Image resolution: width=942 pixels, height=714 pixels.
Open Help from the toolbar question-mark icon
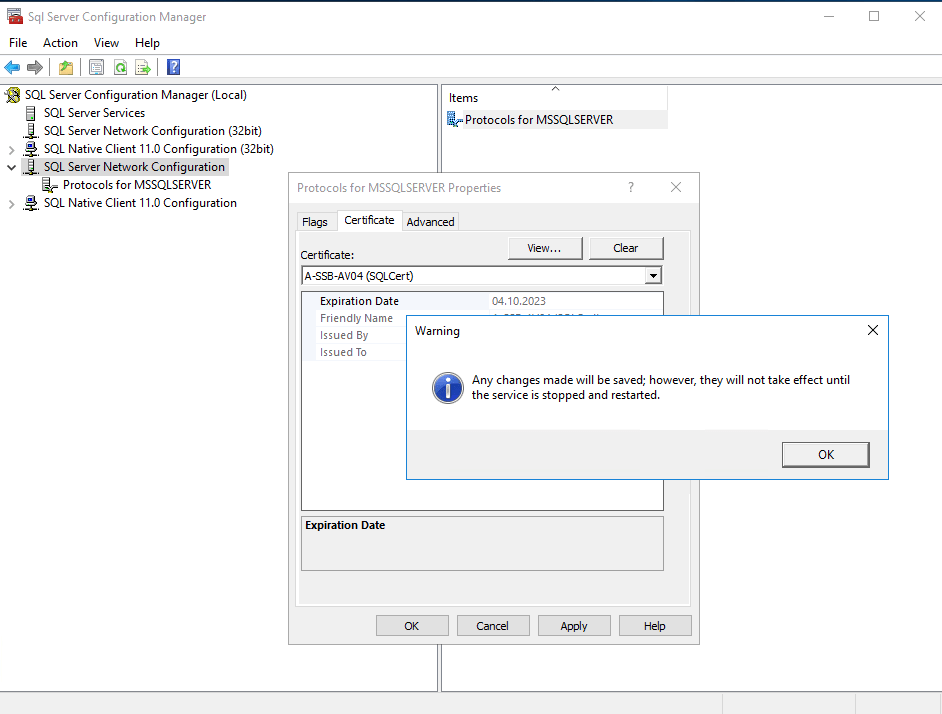tap(174, 68)
